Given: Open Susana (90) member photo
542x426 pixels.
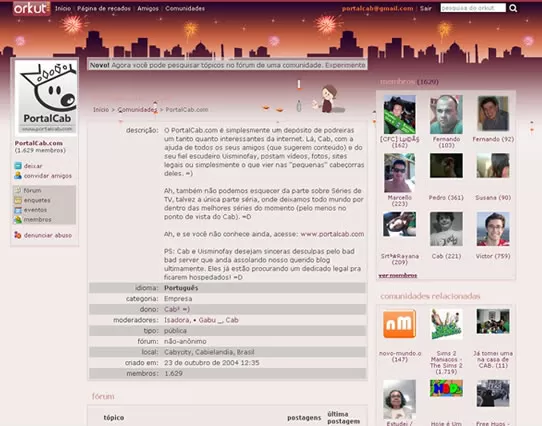Looking at the screenshot, I should 493,166.
